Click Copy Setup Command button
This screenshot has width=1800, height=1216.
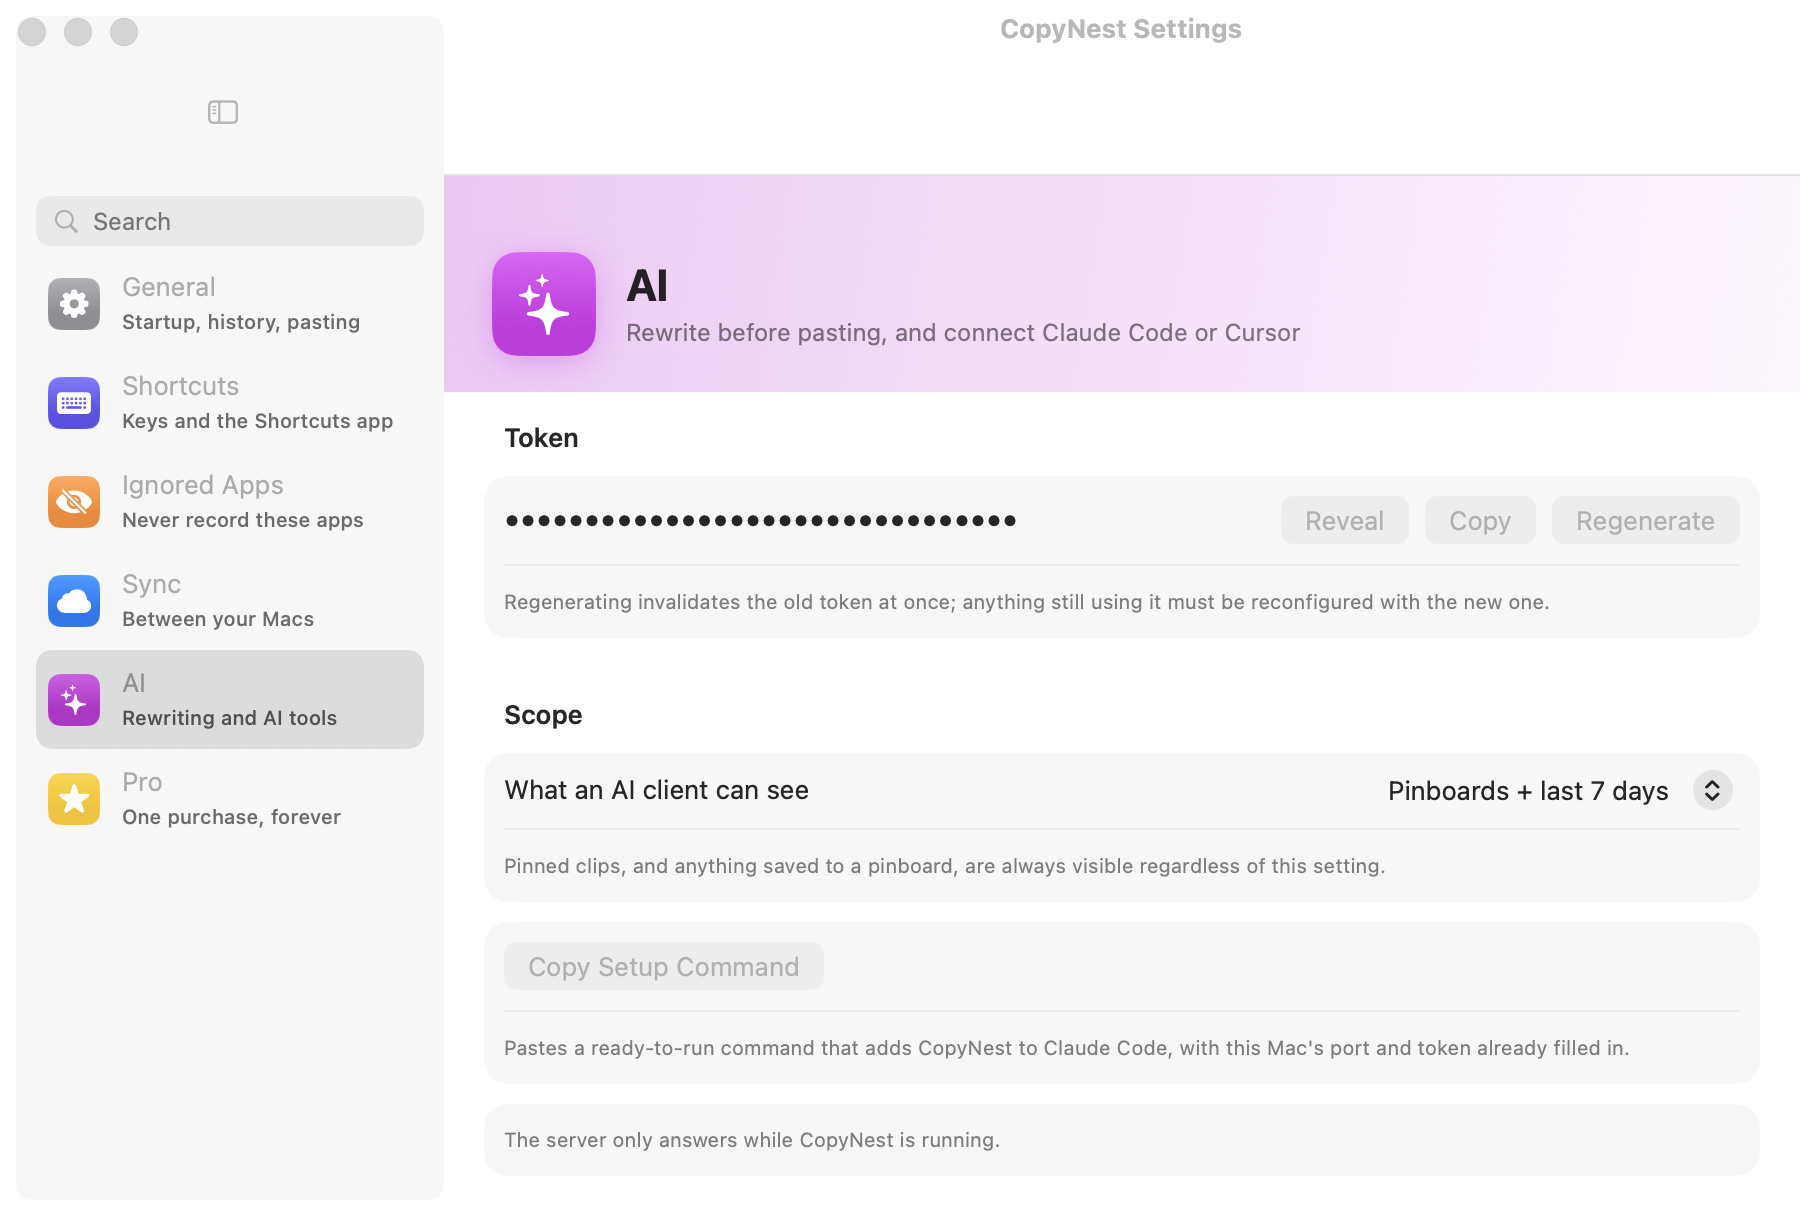click(664, 966)
